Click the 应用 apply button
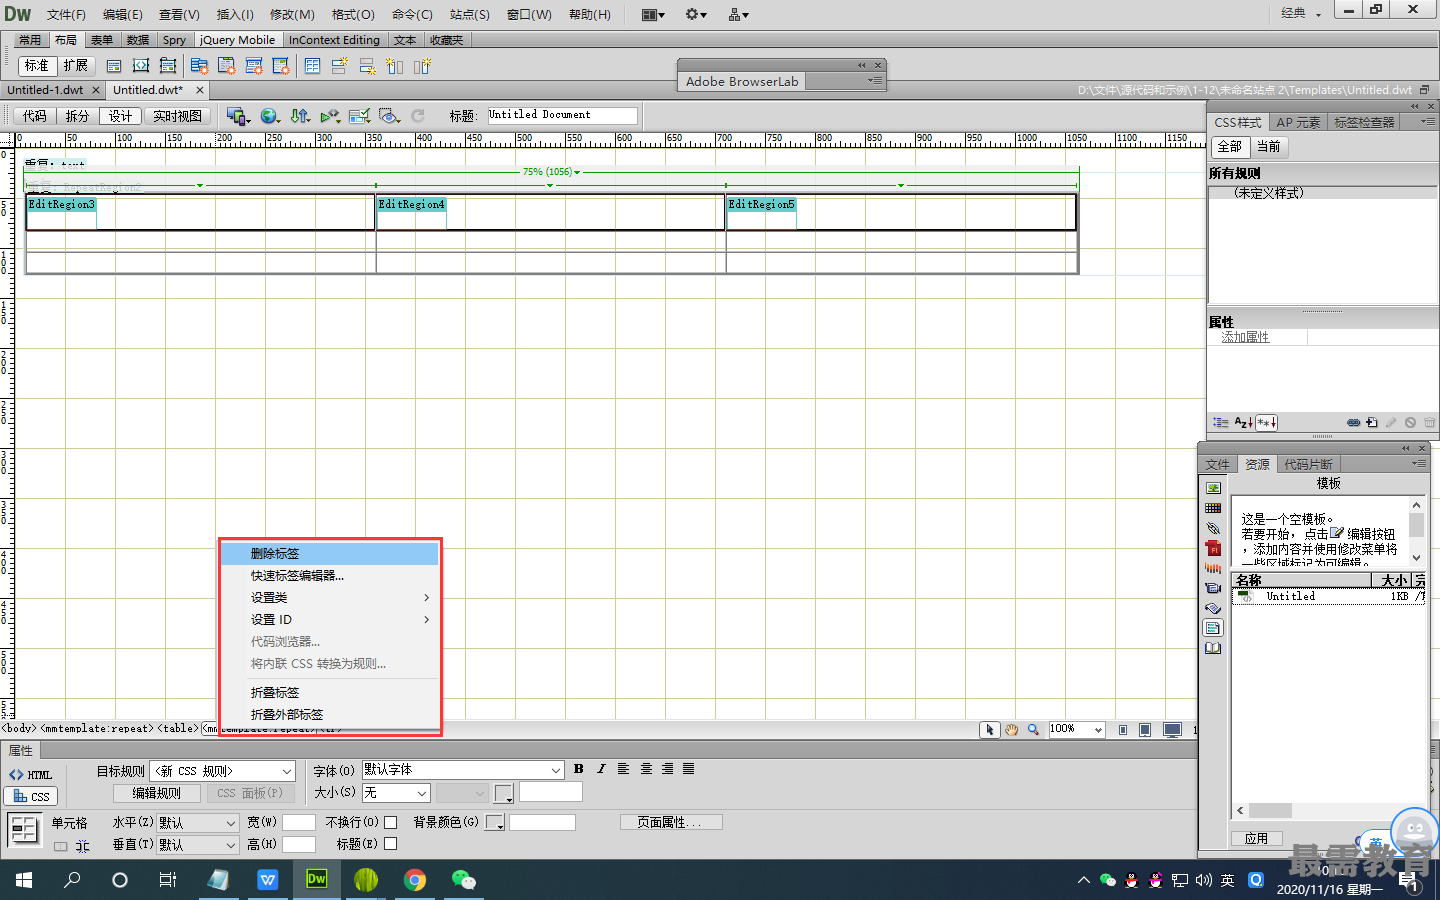This screenshot has height=900, width=1440. tap(1256, 839)
